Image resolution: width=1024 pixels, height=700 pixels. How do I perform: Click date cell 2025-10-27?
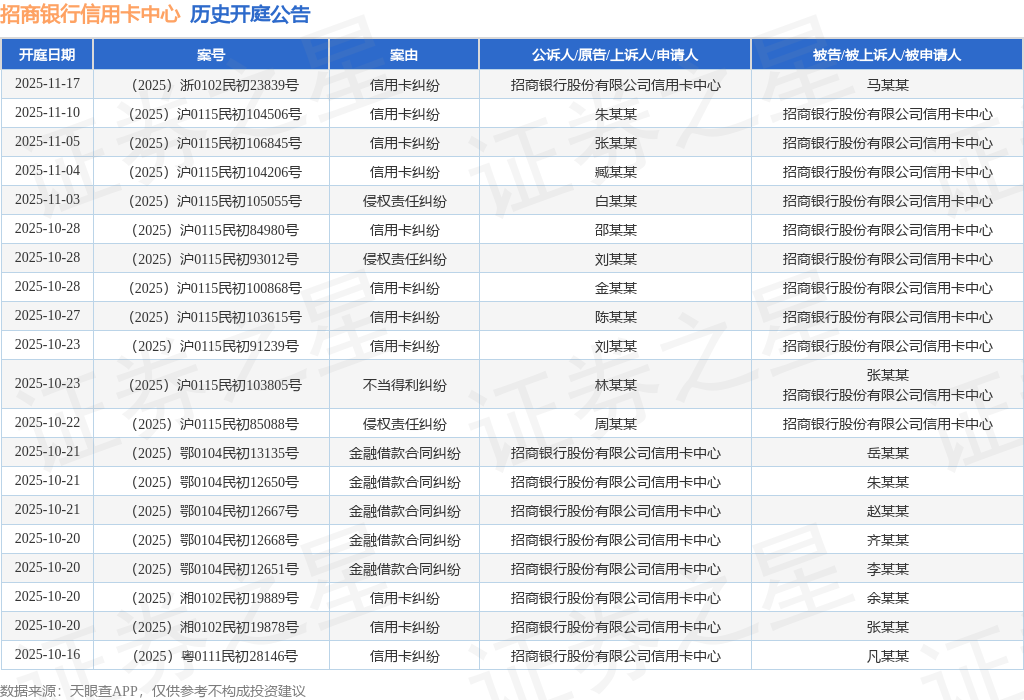47,315
